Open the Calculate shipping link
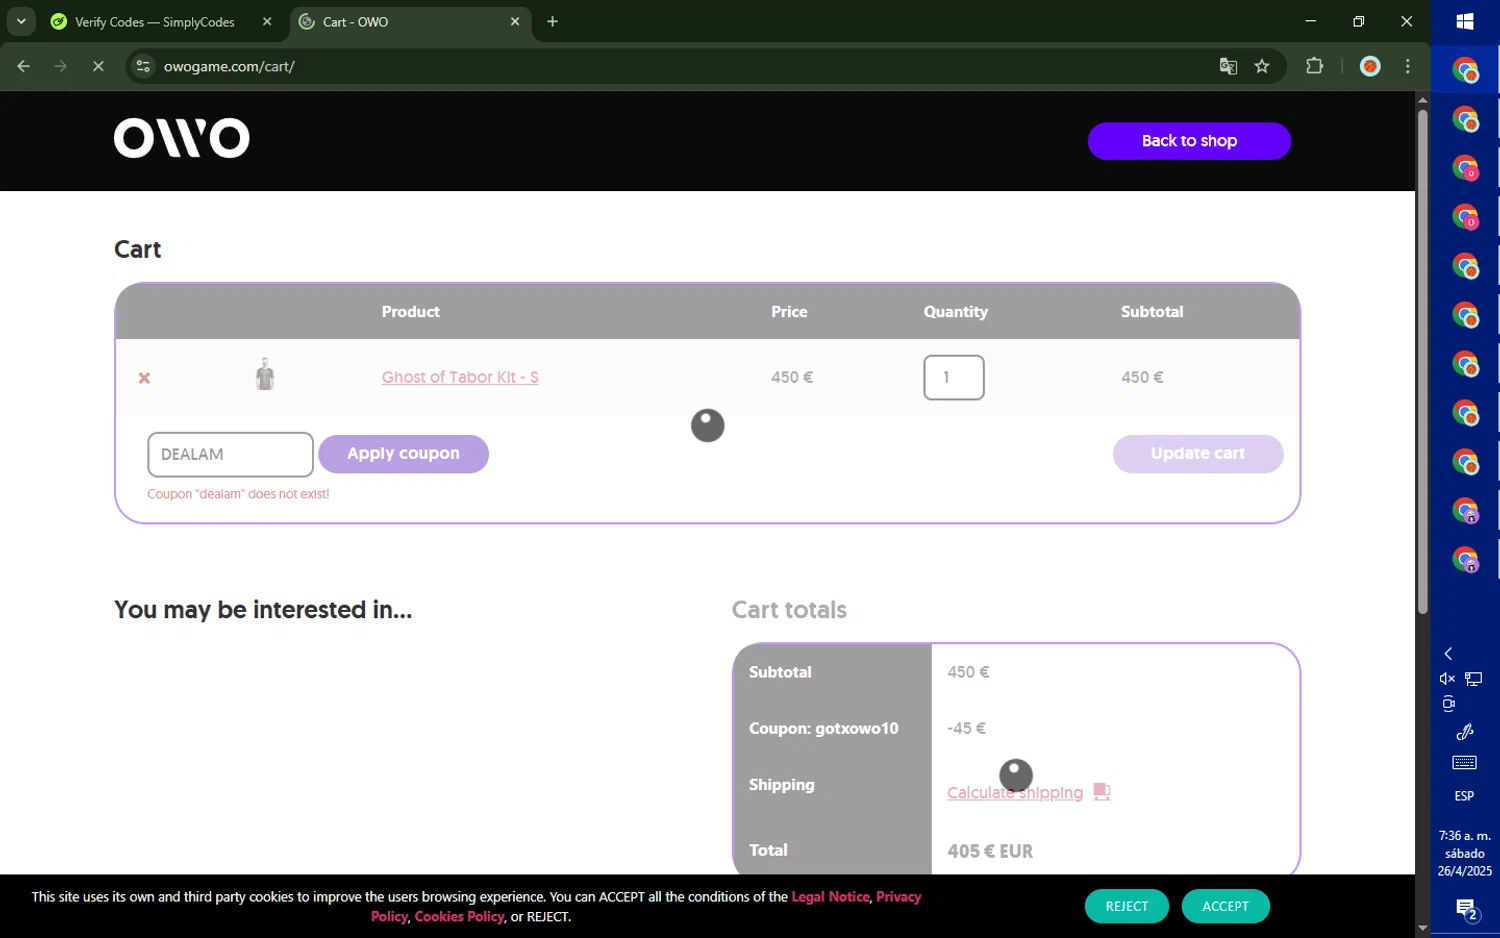Image resolution: width=1500 pixels, height=938 pixels. click(x=1015, y=792)
